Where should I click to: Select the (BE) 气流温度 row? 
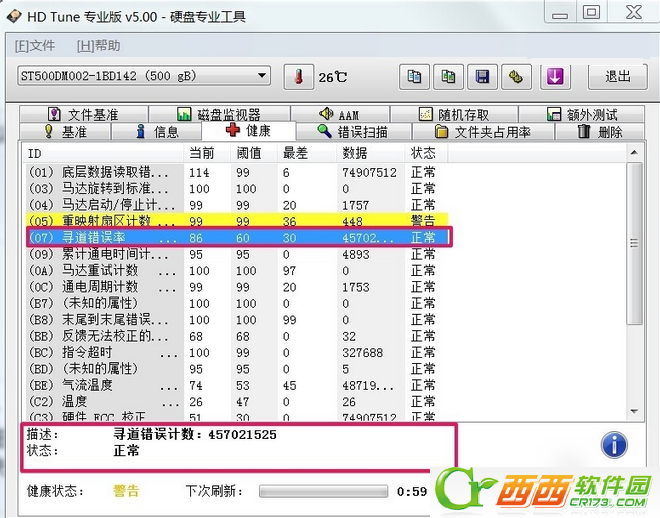coord(237,385)
